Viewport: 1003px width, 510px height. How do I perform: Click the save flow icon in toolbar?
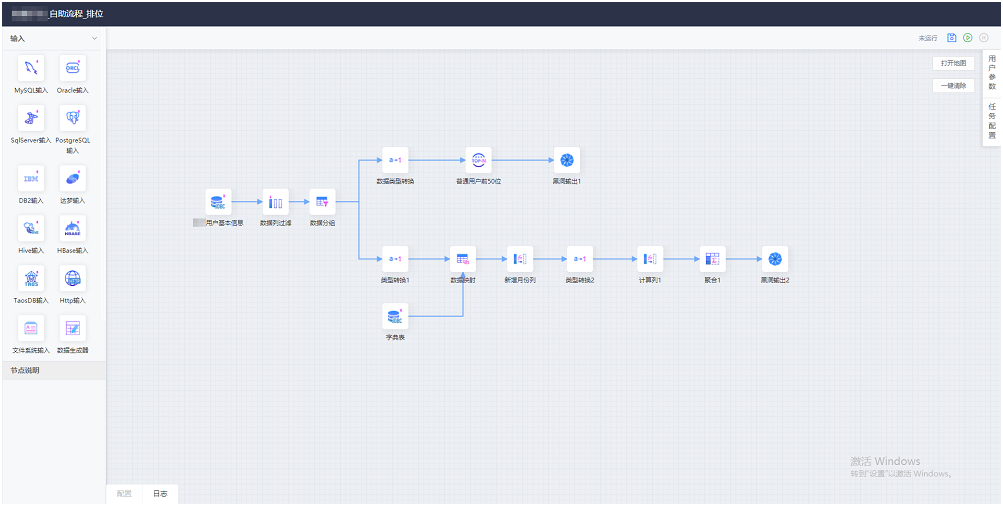(x=952, y=37)
